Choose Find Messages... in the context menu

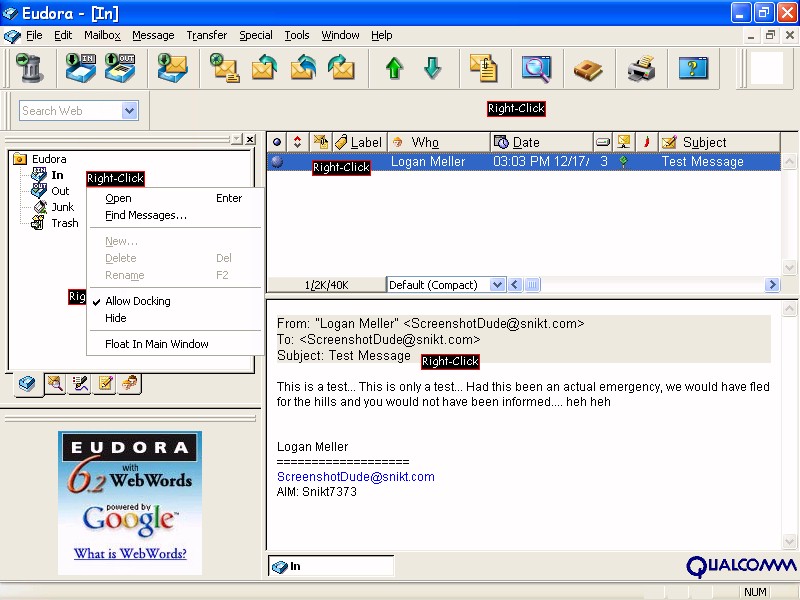tap(175, 215)
